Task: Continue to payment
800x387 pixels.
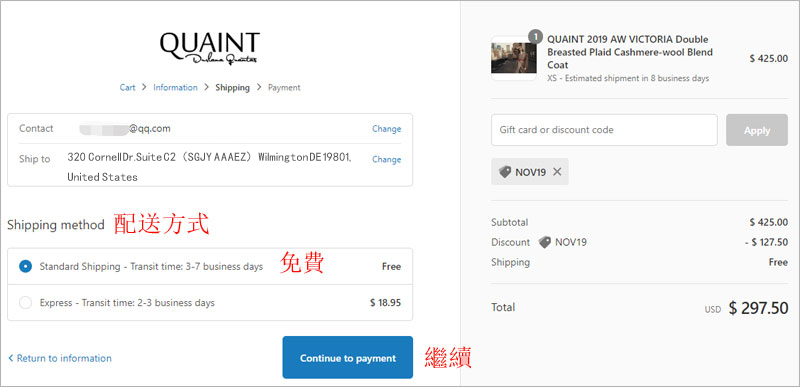Action: (x=347, y=357)
